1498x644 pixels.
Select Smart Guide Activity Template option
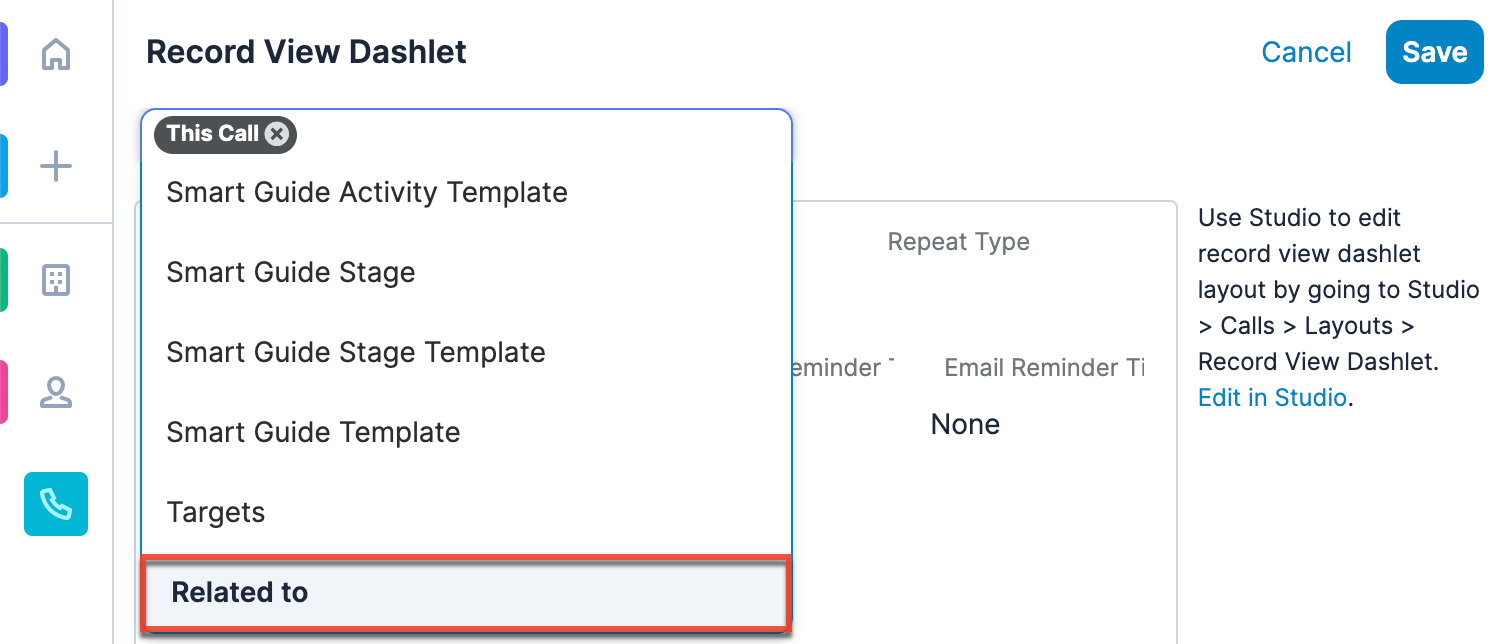tap(367, 192)
